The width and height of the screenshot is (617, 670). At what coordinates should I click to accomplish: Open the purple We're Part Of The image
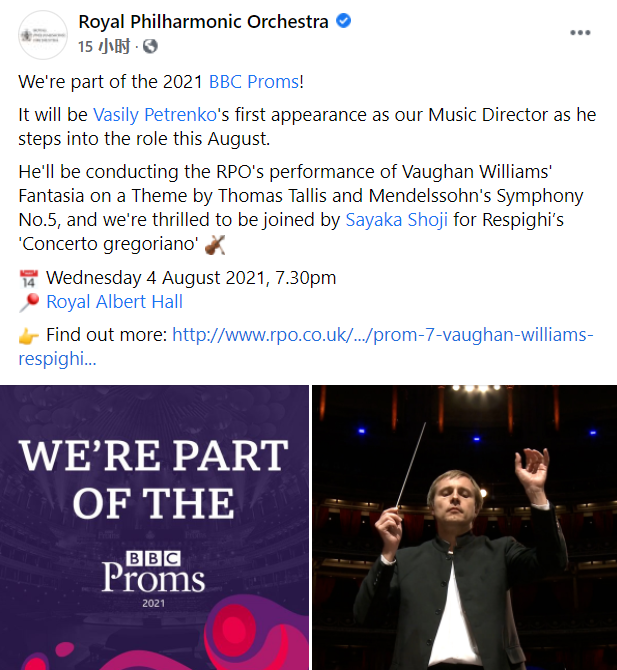154,527
